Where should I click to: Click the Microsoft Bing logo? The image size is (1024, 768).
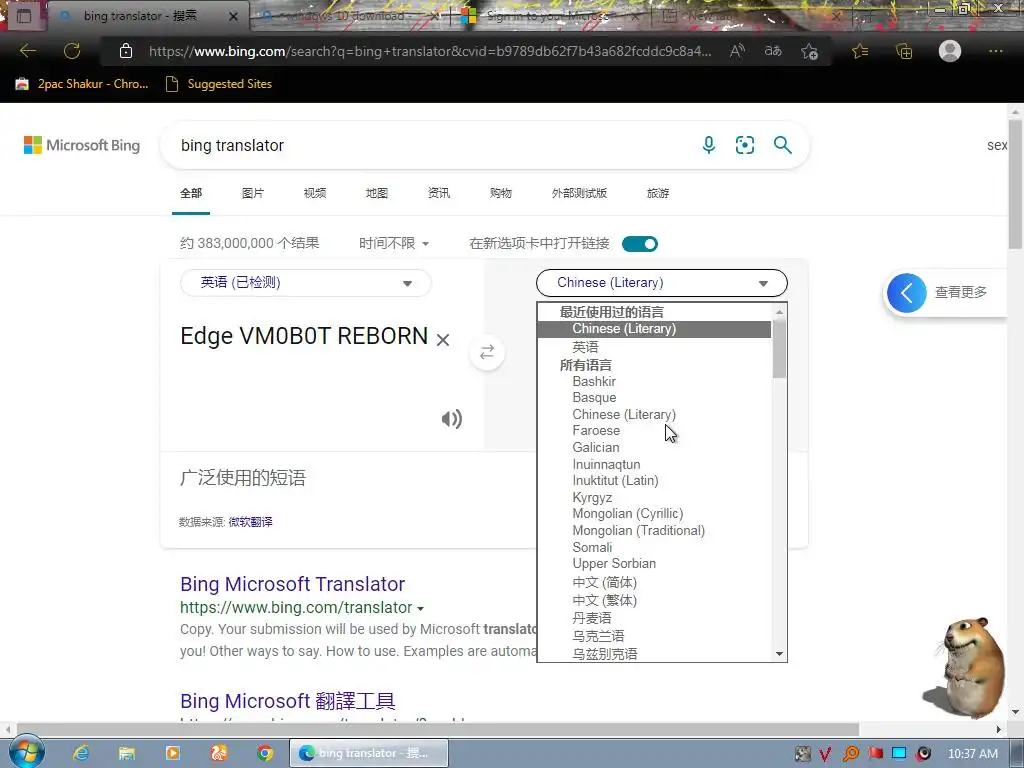[x=82, y=145]
